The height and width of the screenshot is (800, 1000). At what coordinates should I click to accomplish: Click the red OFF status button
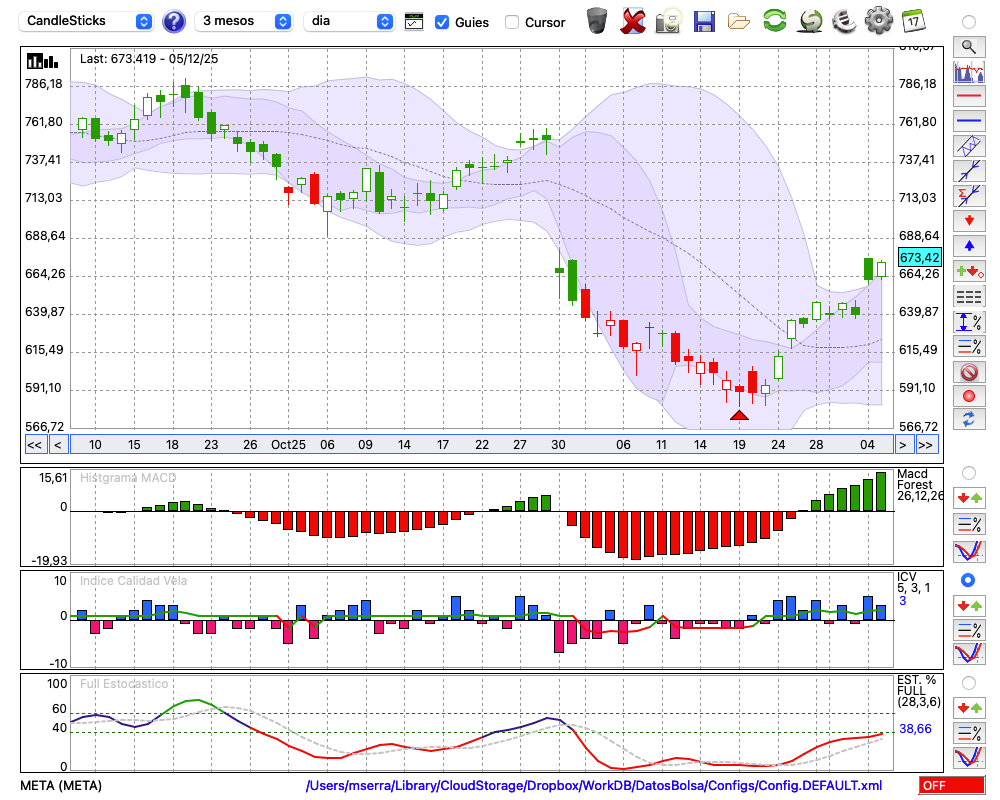[951, 786]
